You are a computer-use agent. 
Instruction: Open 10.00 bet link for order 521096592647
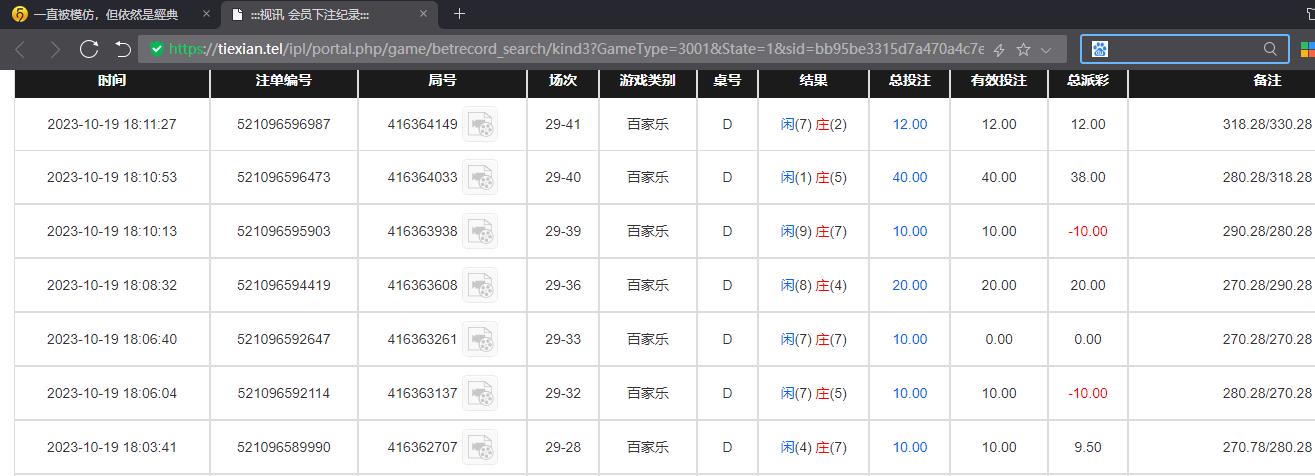[x=910, y=339]
